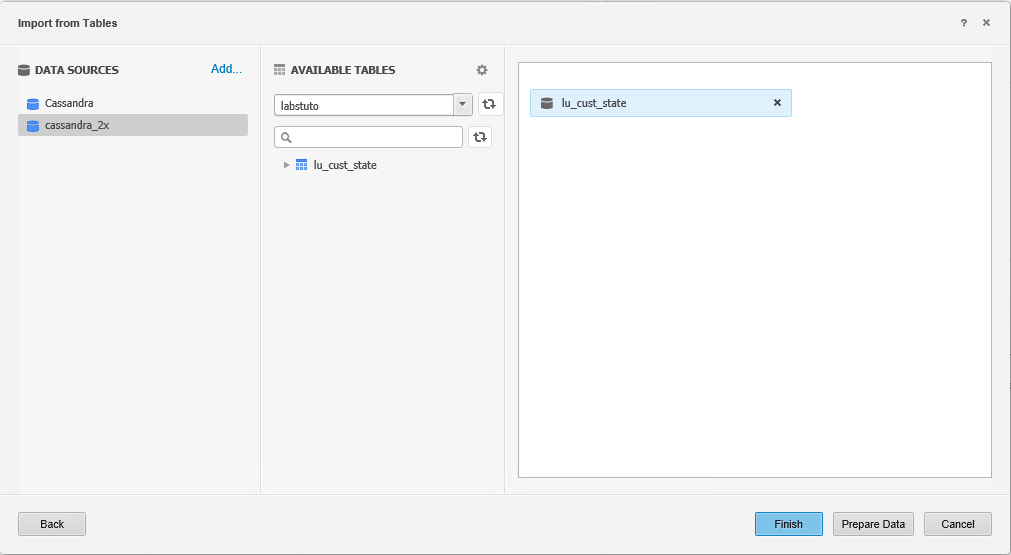Cancel the table import

point(957,524)
